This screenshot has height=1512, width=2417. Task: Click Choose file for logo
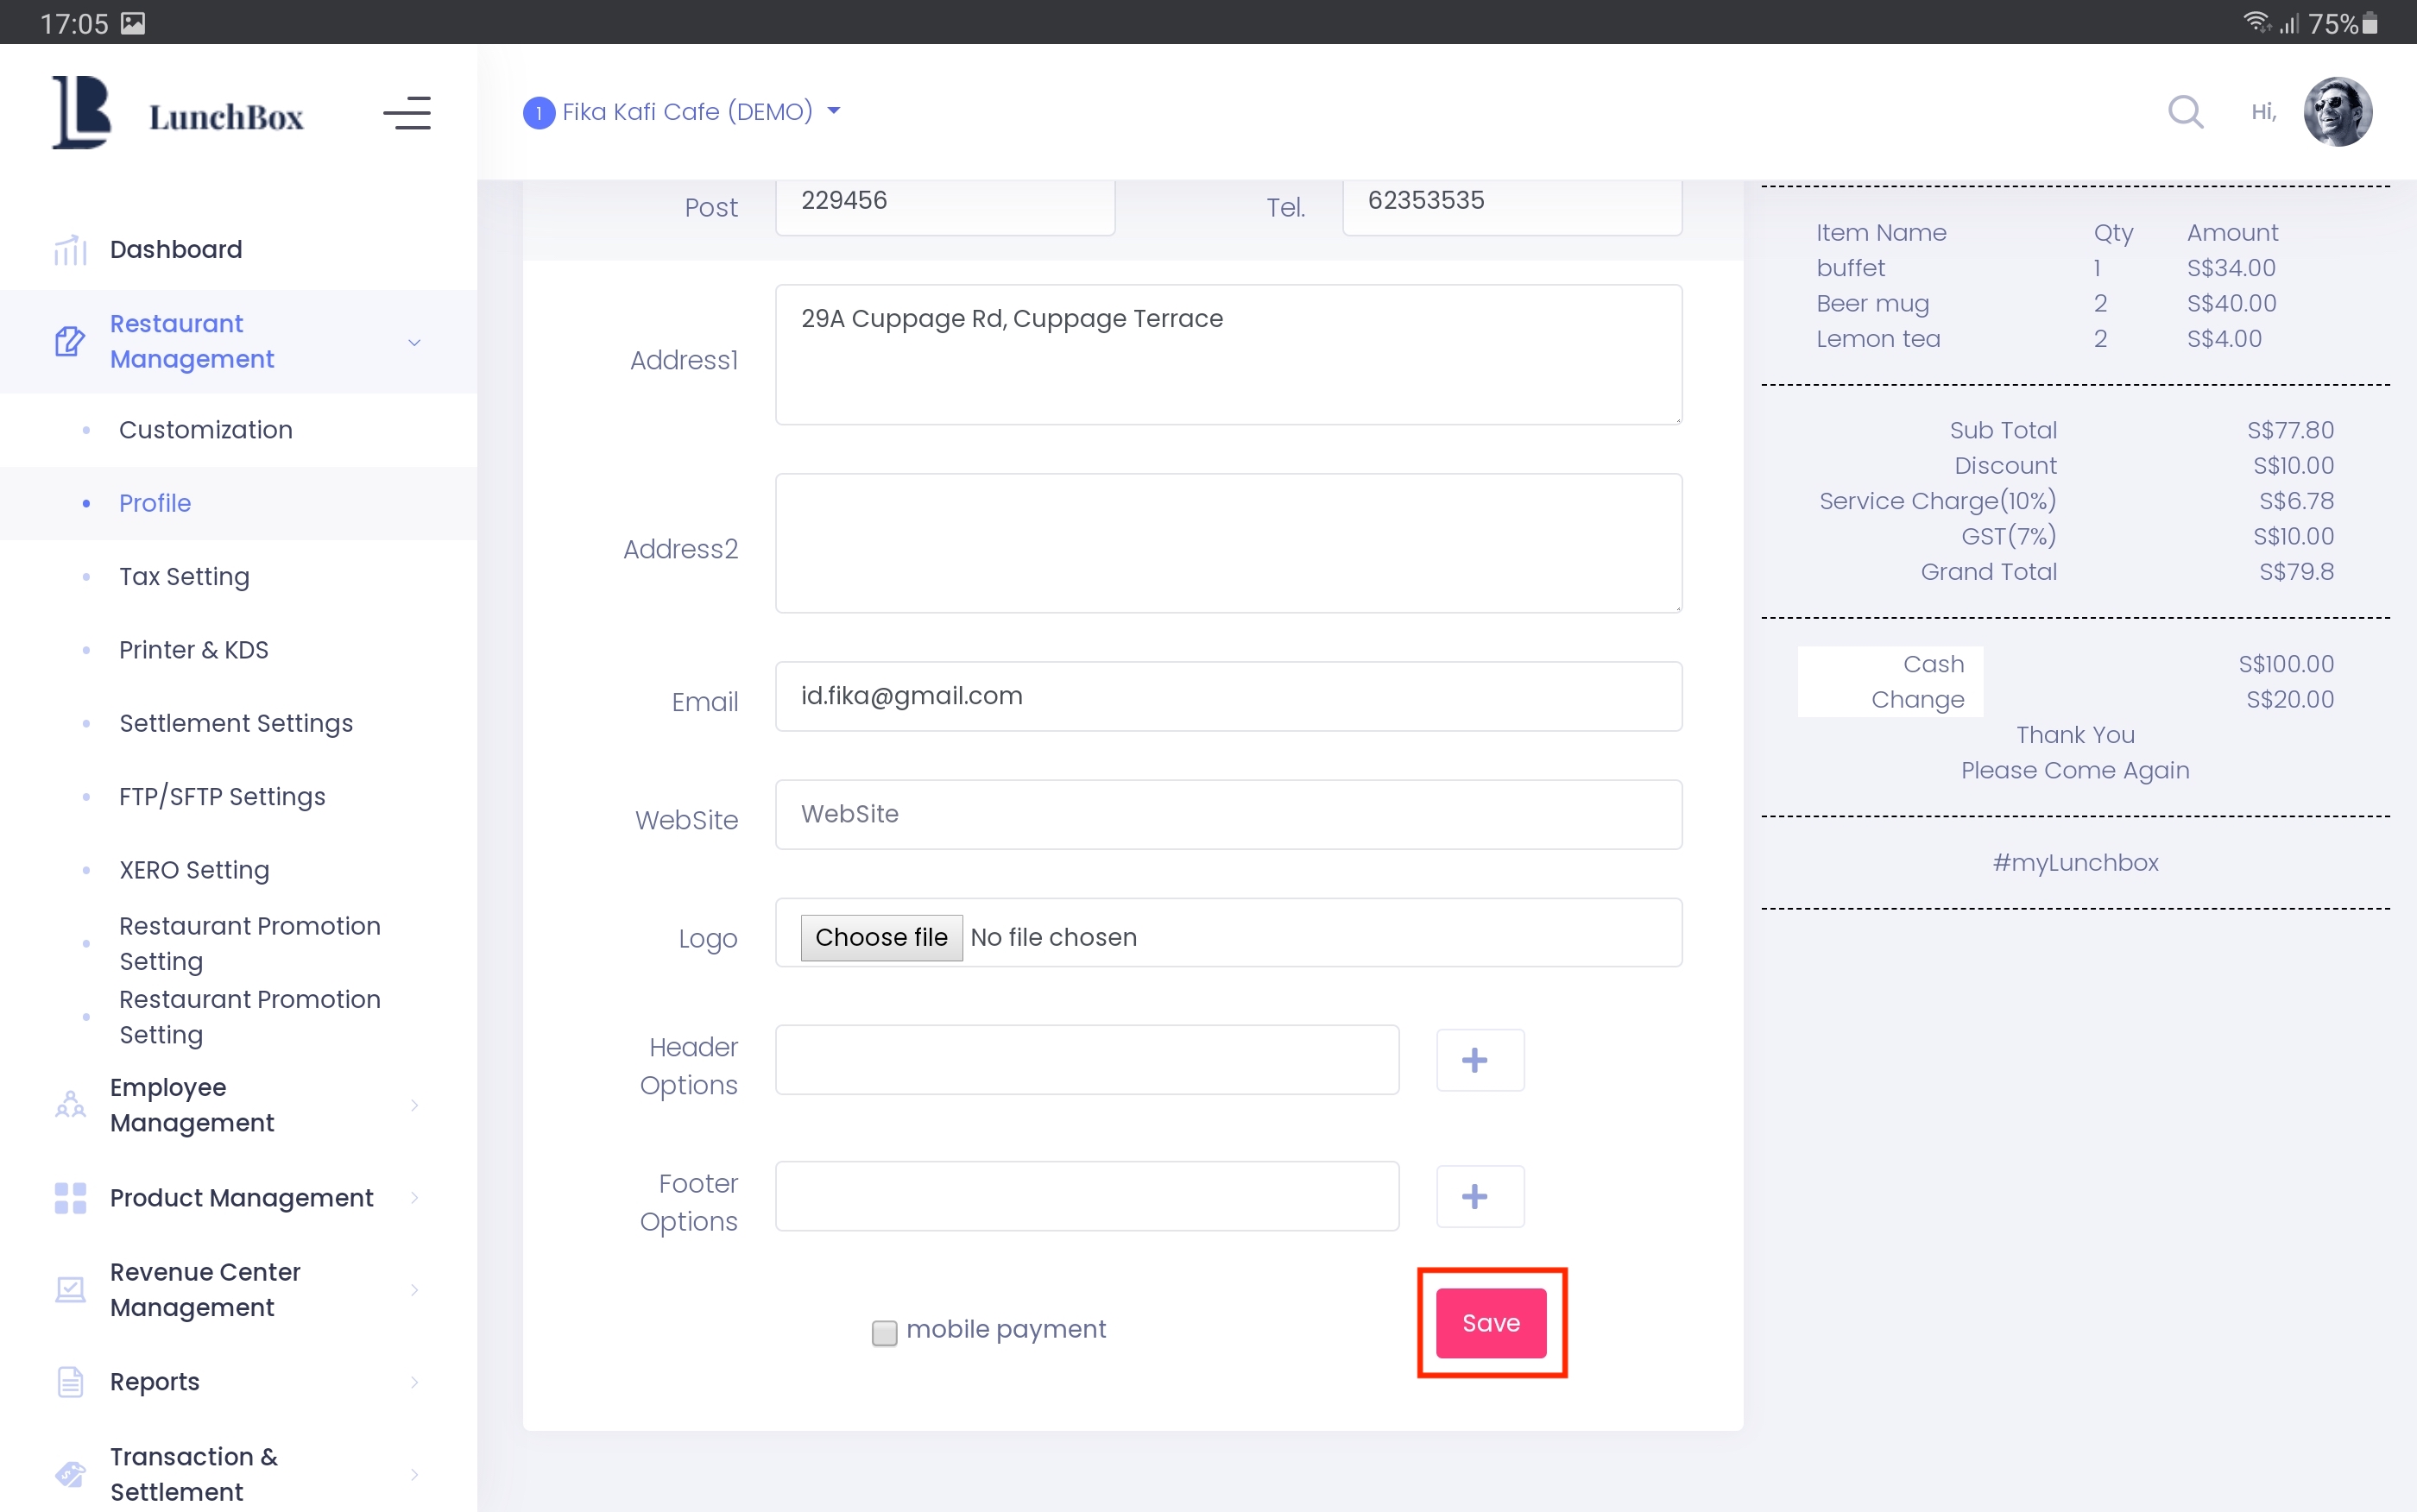coord(881,937)
